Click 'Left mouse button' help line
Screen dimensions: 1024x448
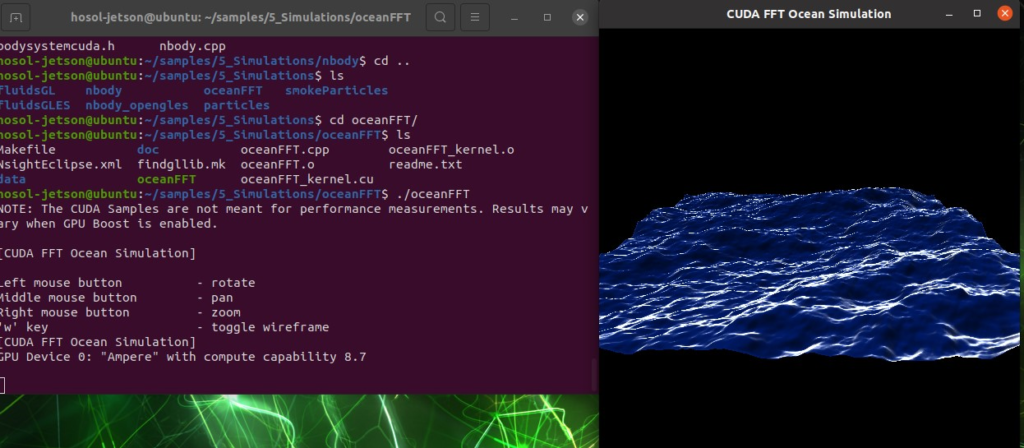click(127, 283)
